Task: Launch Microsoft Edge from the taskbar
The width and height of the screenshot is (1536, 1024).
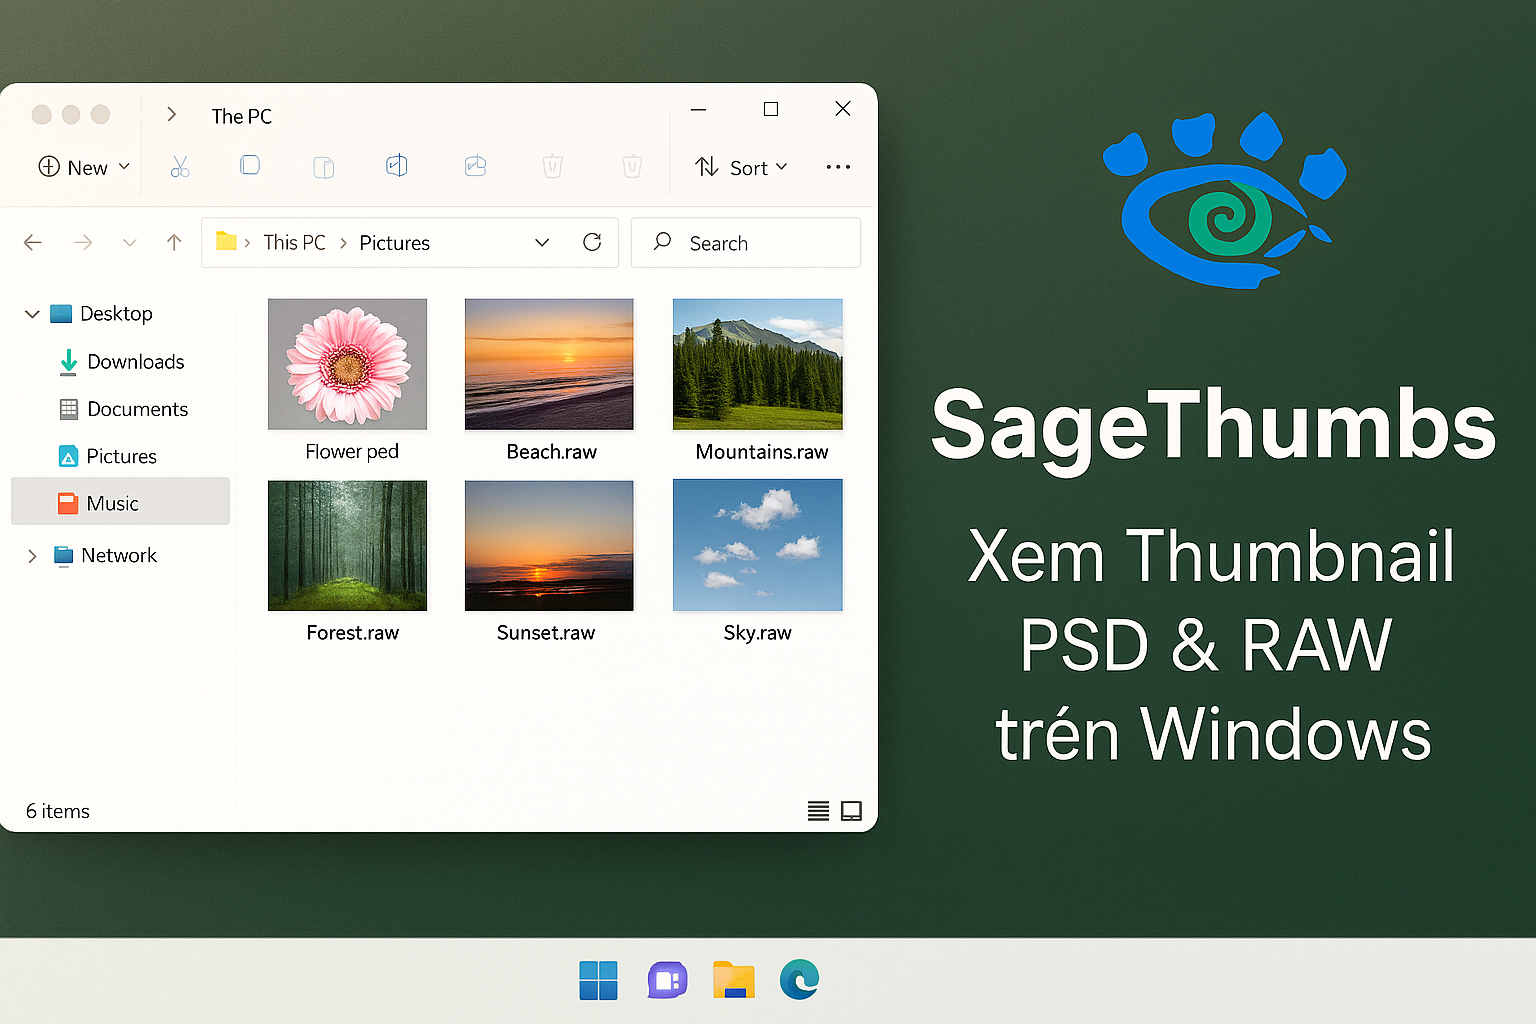Action: tap(799, 980)
